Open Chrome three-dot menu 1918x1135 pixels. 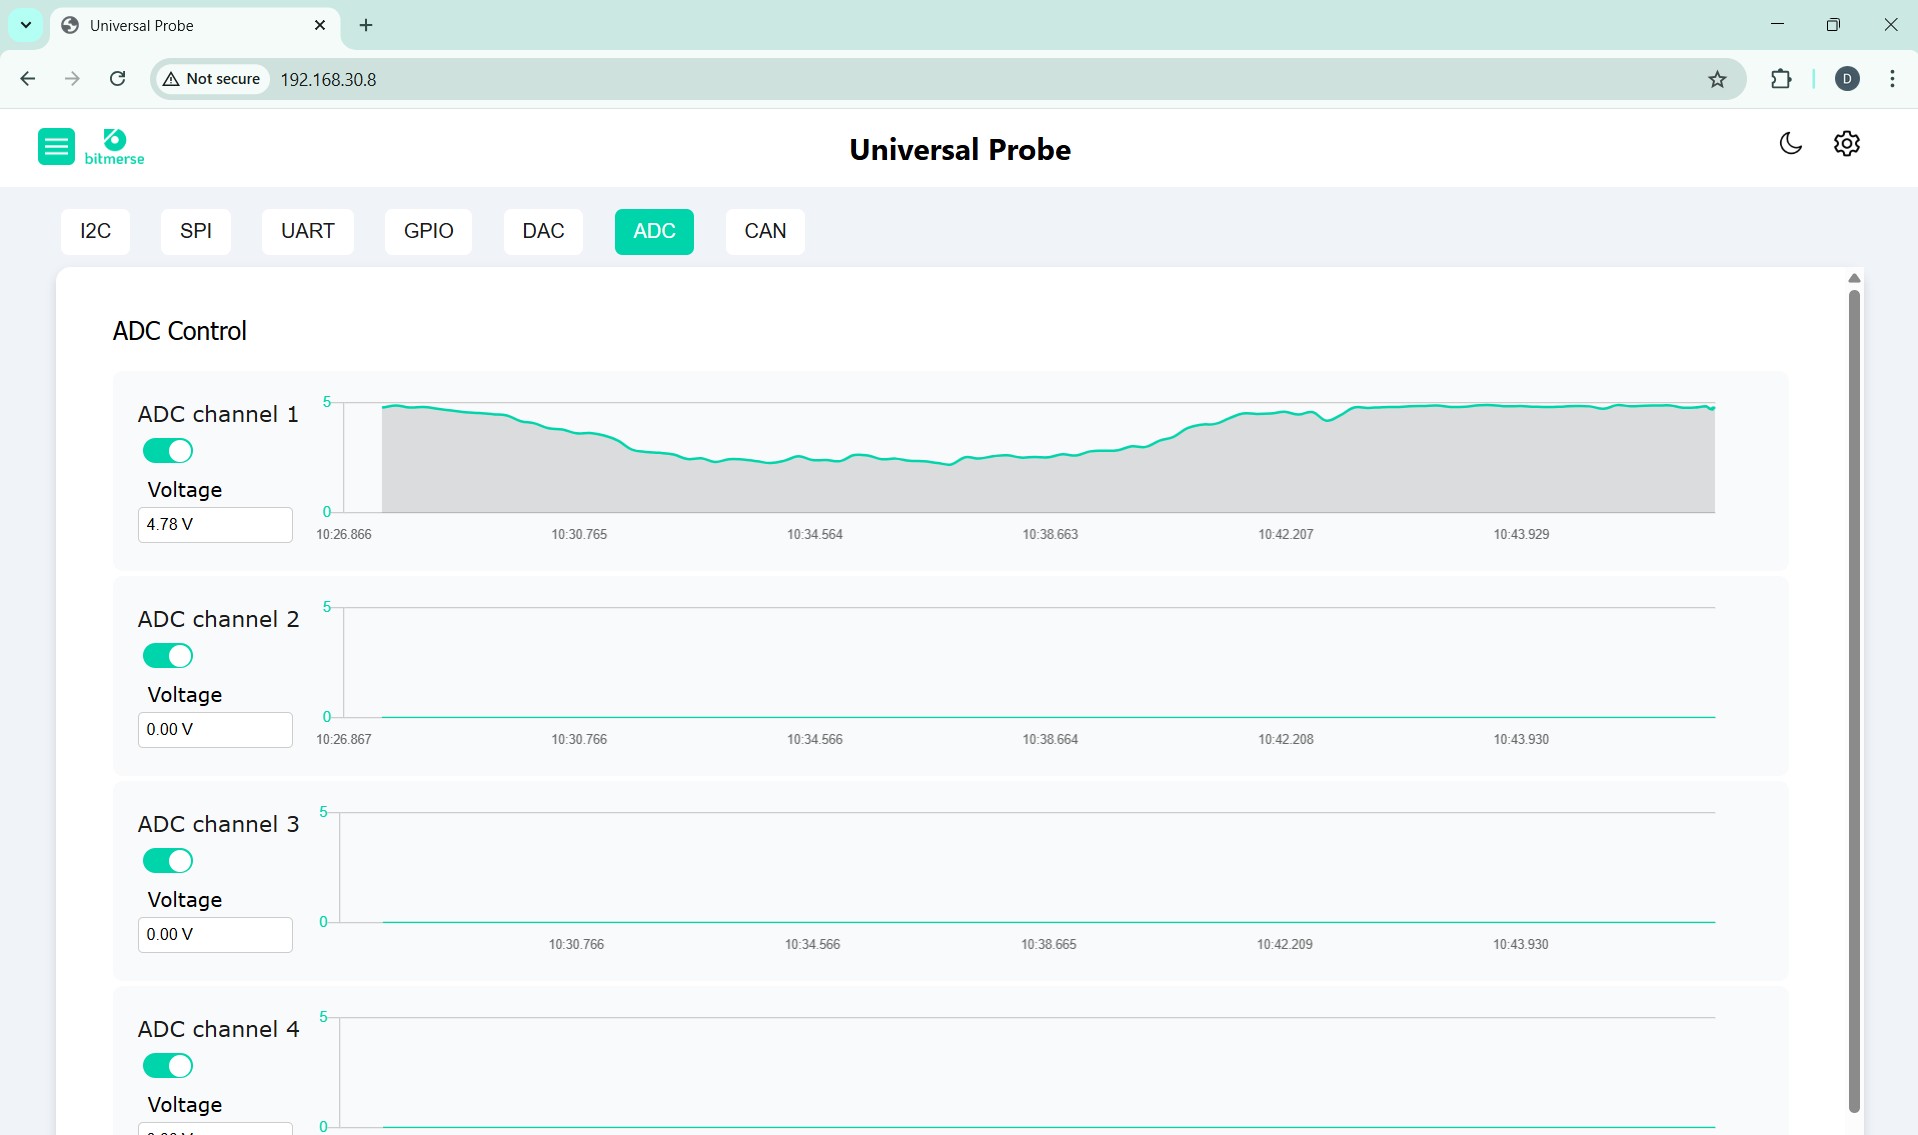click(x=1892, y=79)
